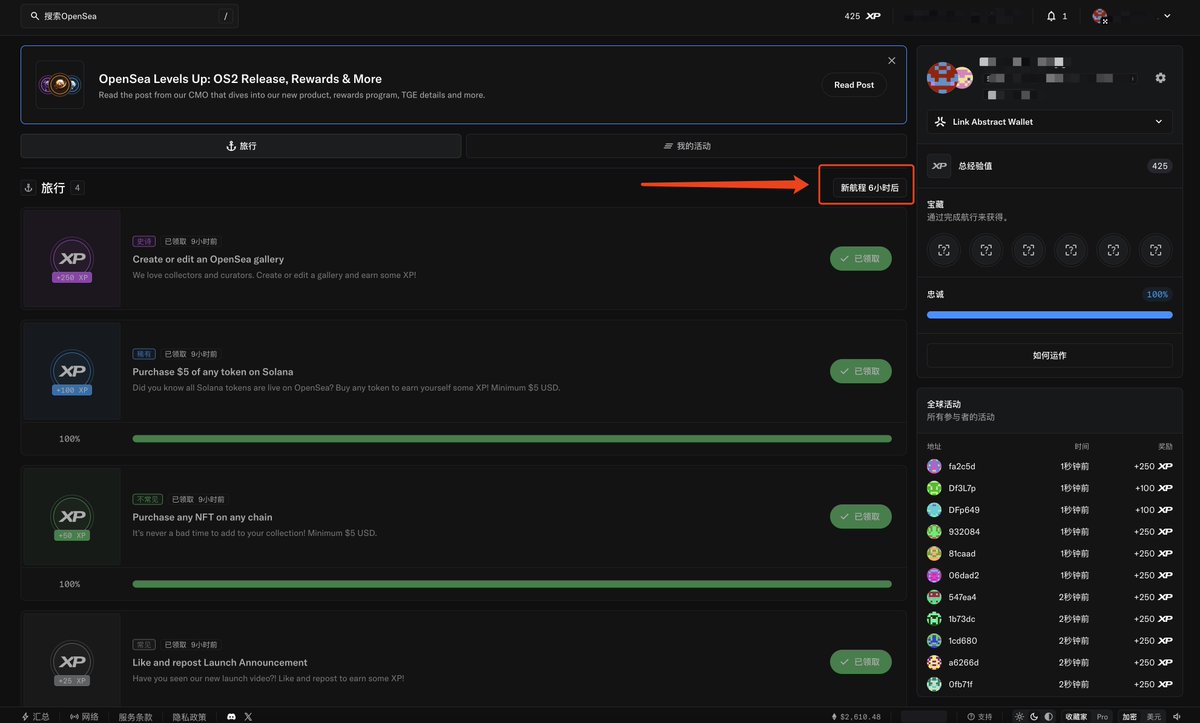Click the 忠诚 100% value
This screenshot has width=1200, height=723.
[x=1157, y=295]
